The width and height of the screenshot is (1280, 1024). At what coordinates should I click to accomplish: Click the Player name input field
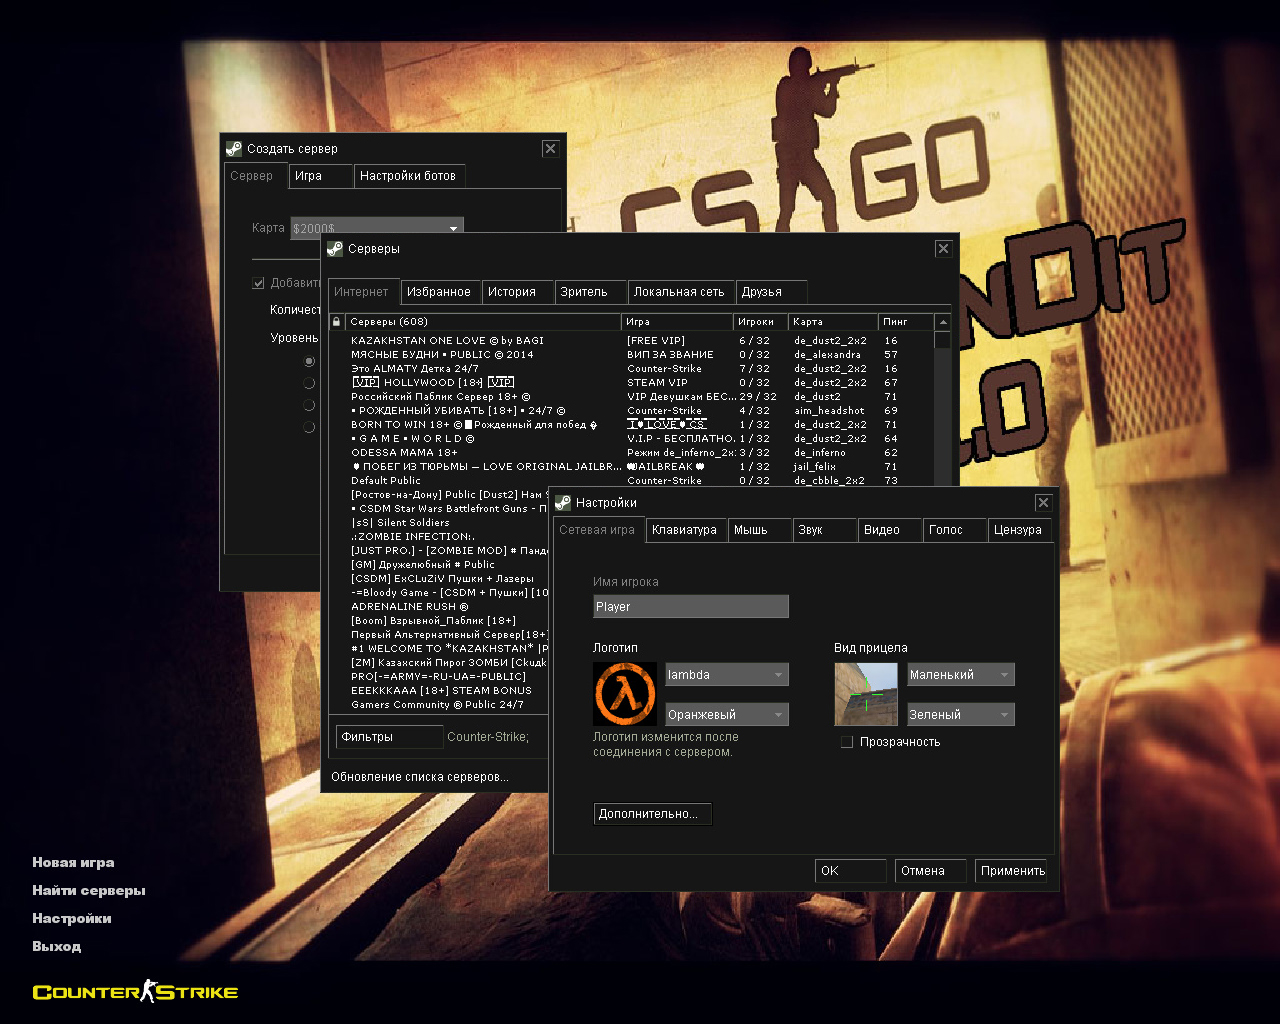click(690, 606)
